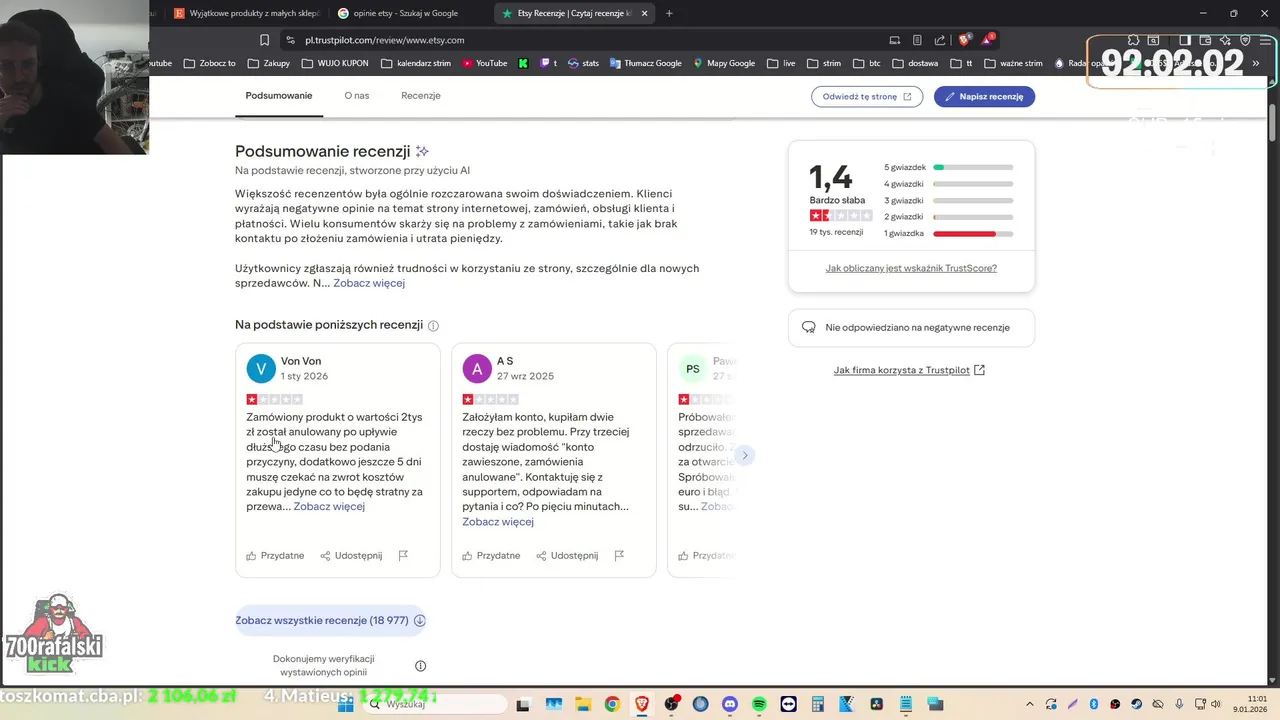
Task: Click the Windows Start button
Action: pos(346,704)
